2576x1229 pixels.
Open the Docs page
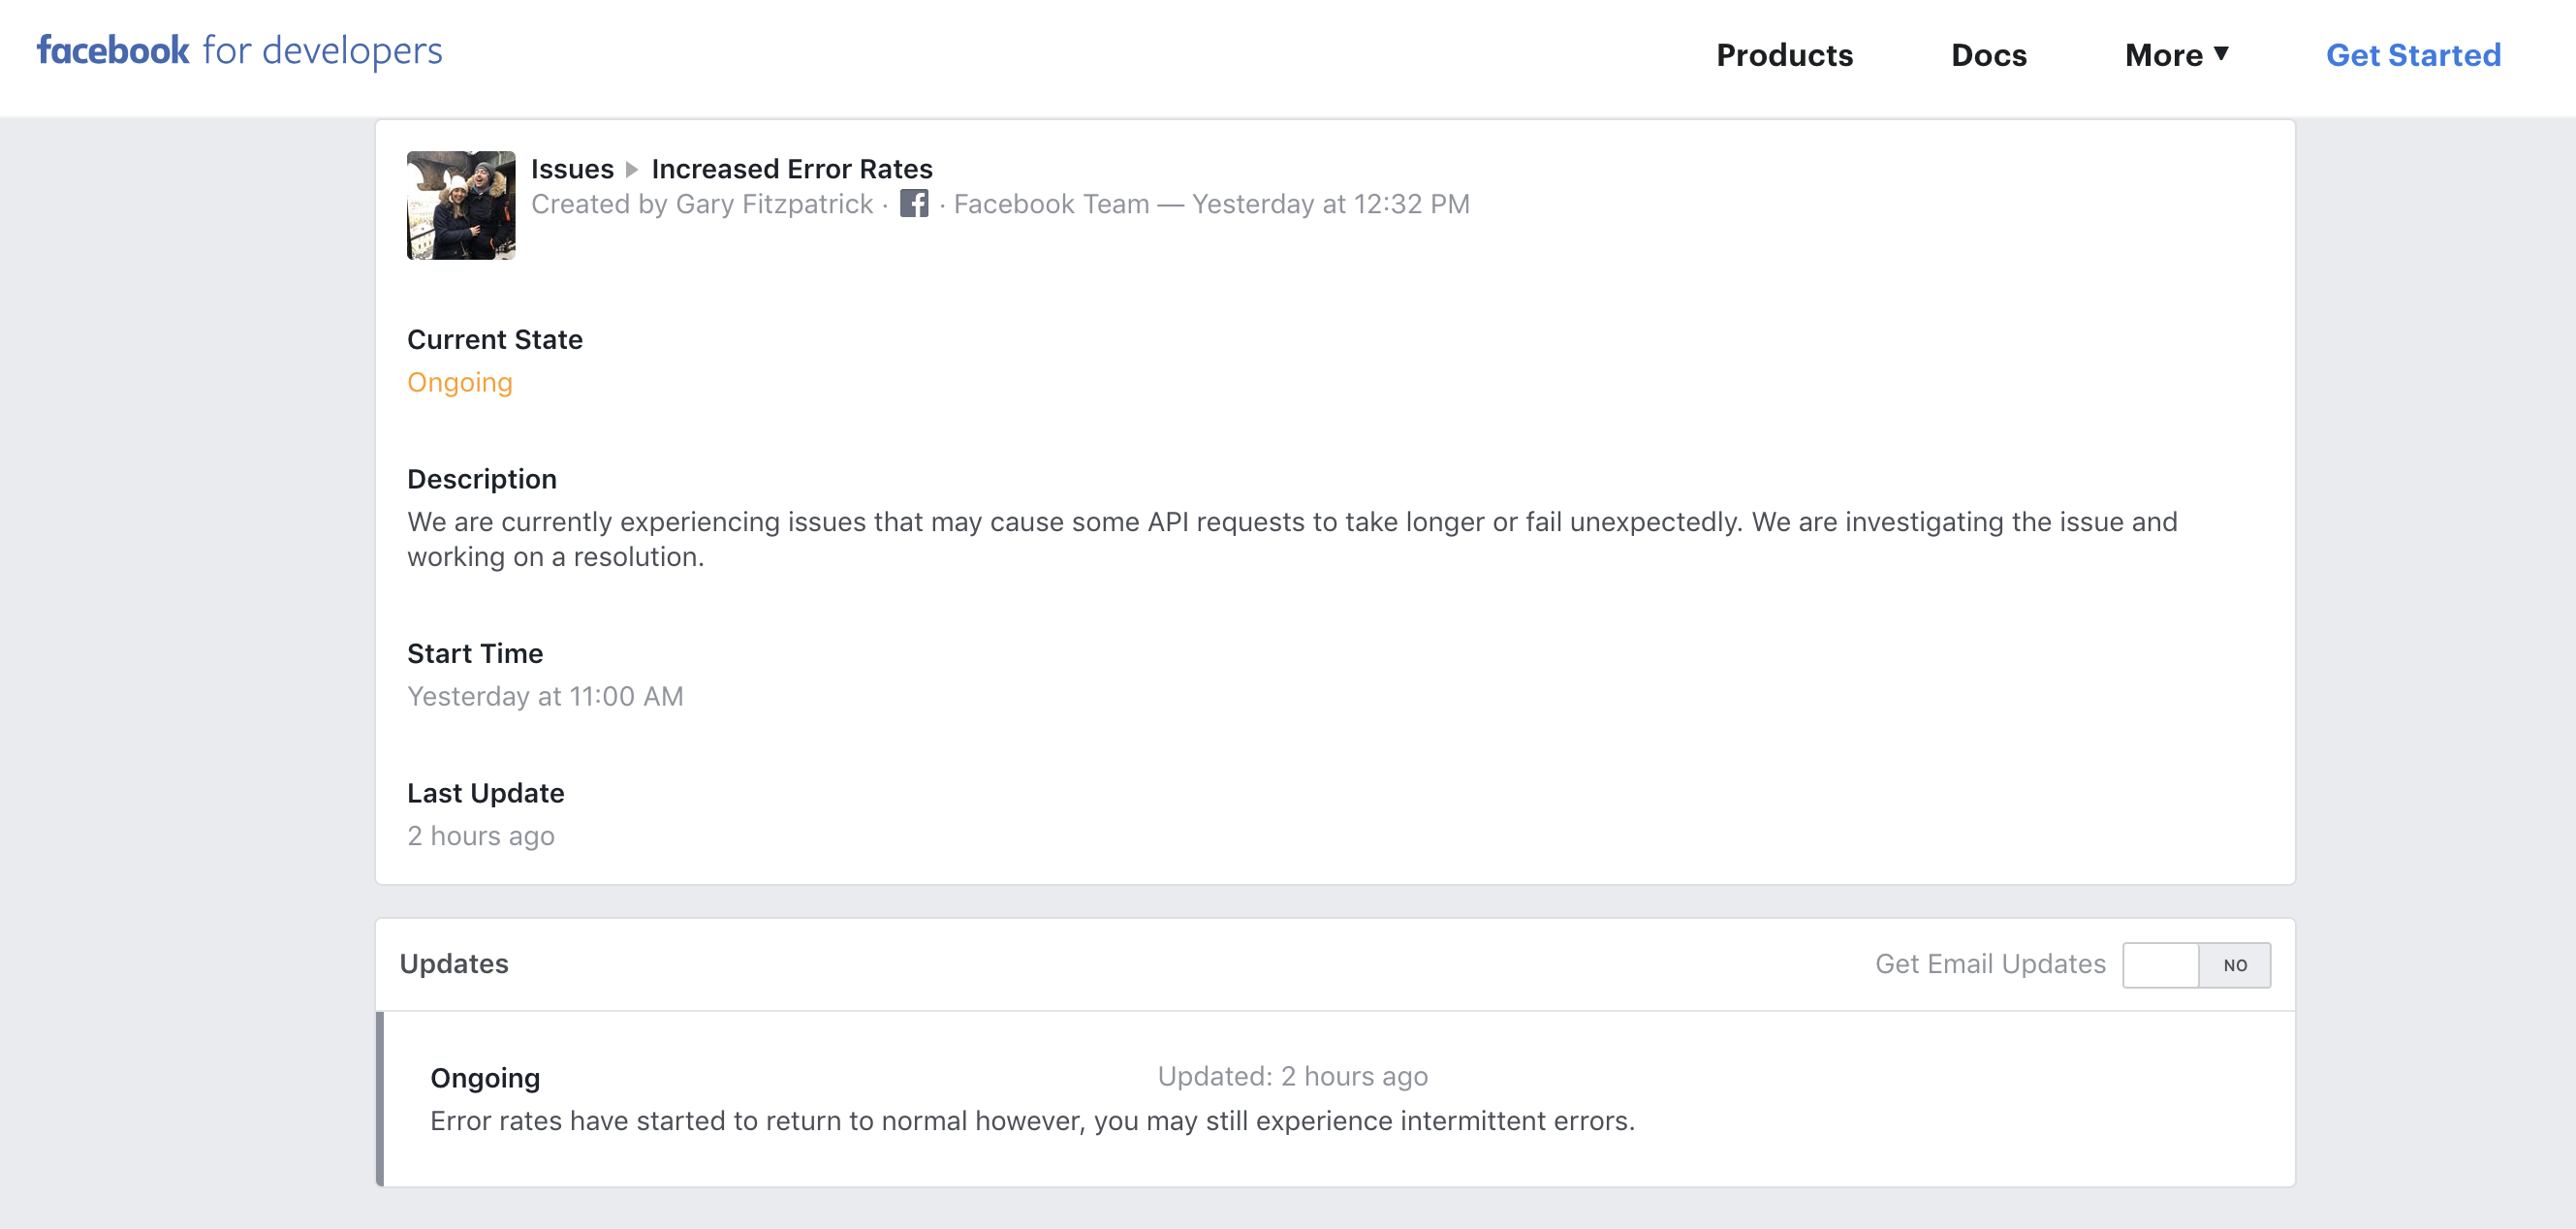tap(1988, 55)
